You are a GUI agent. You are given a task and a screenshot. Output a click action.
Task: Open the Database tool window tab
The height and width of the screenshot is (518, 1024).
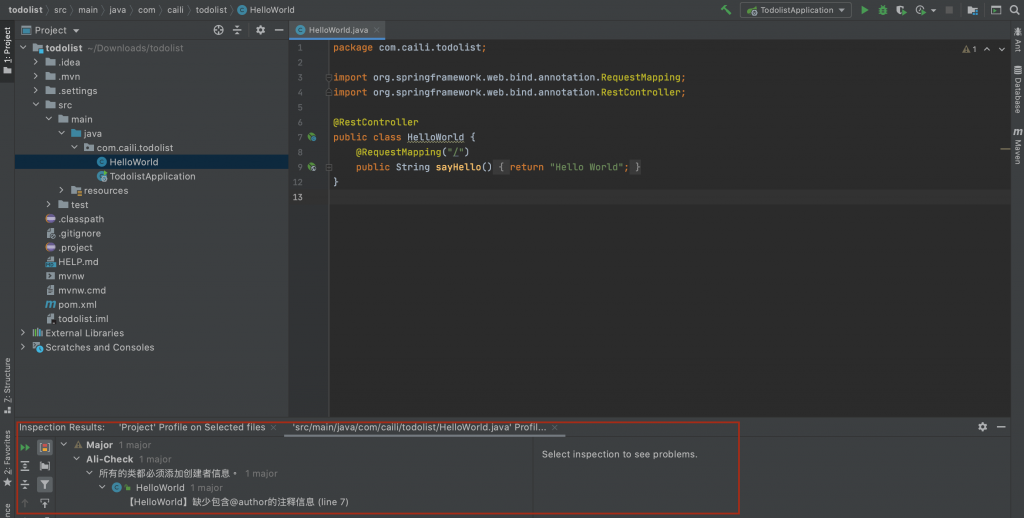point(1017,89)
